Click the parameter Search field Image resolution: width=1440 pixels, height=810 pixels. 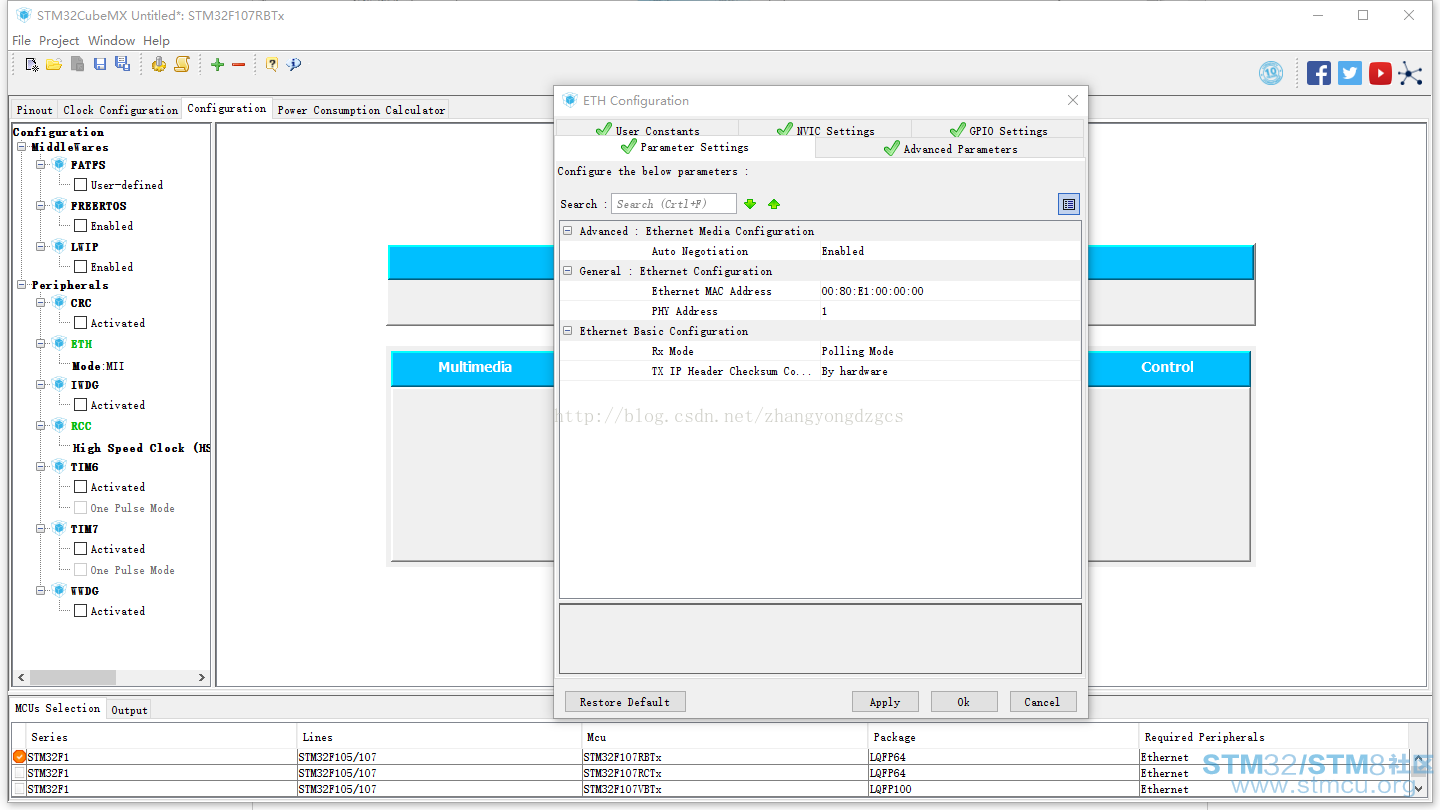click(674, 204)
